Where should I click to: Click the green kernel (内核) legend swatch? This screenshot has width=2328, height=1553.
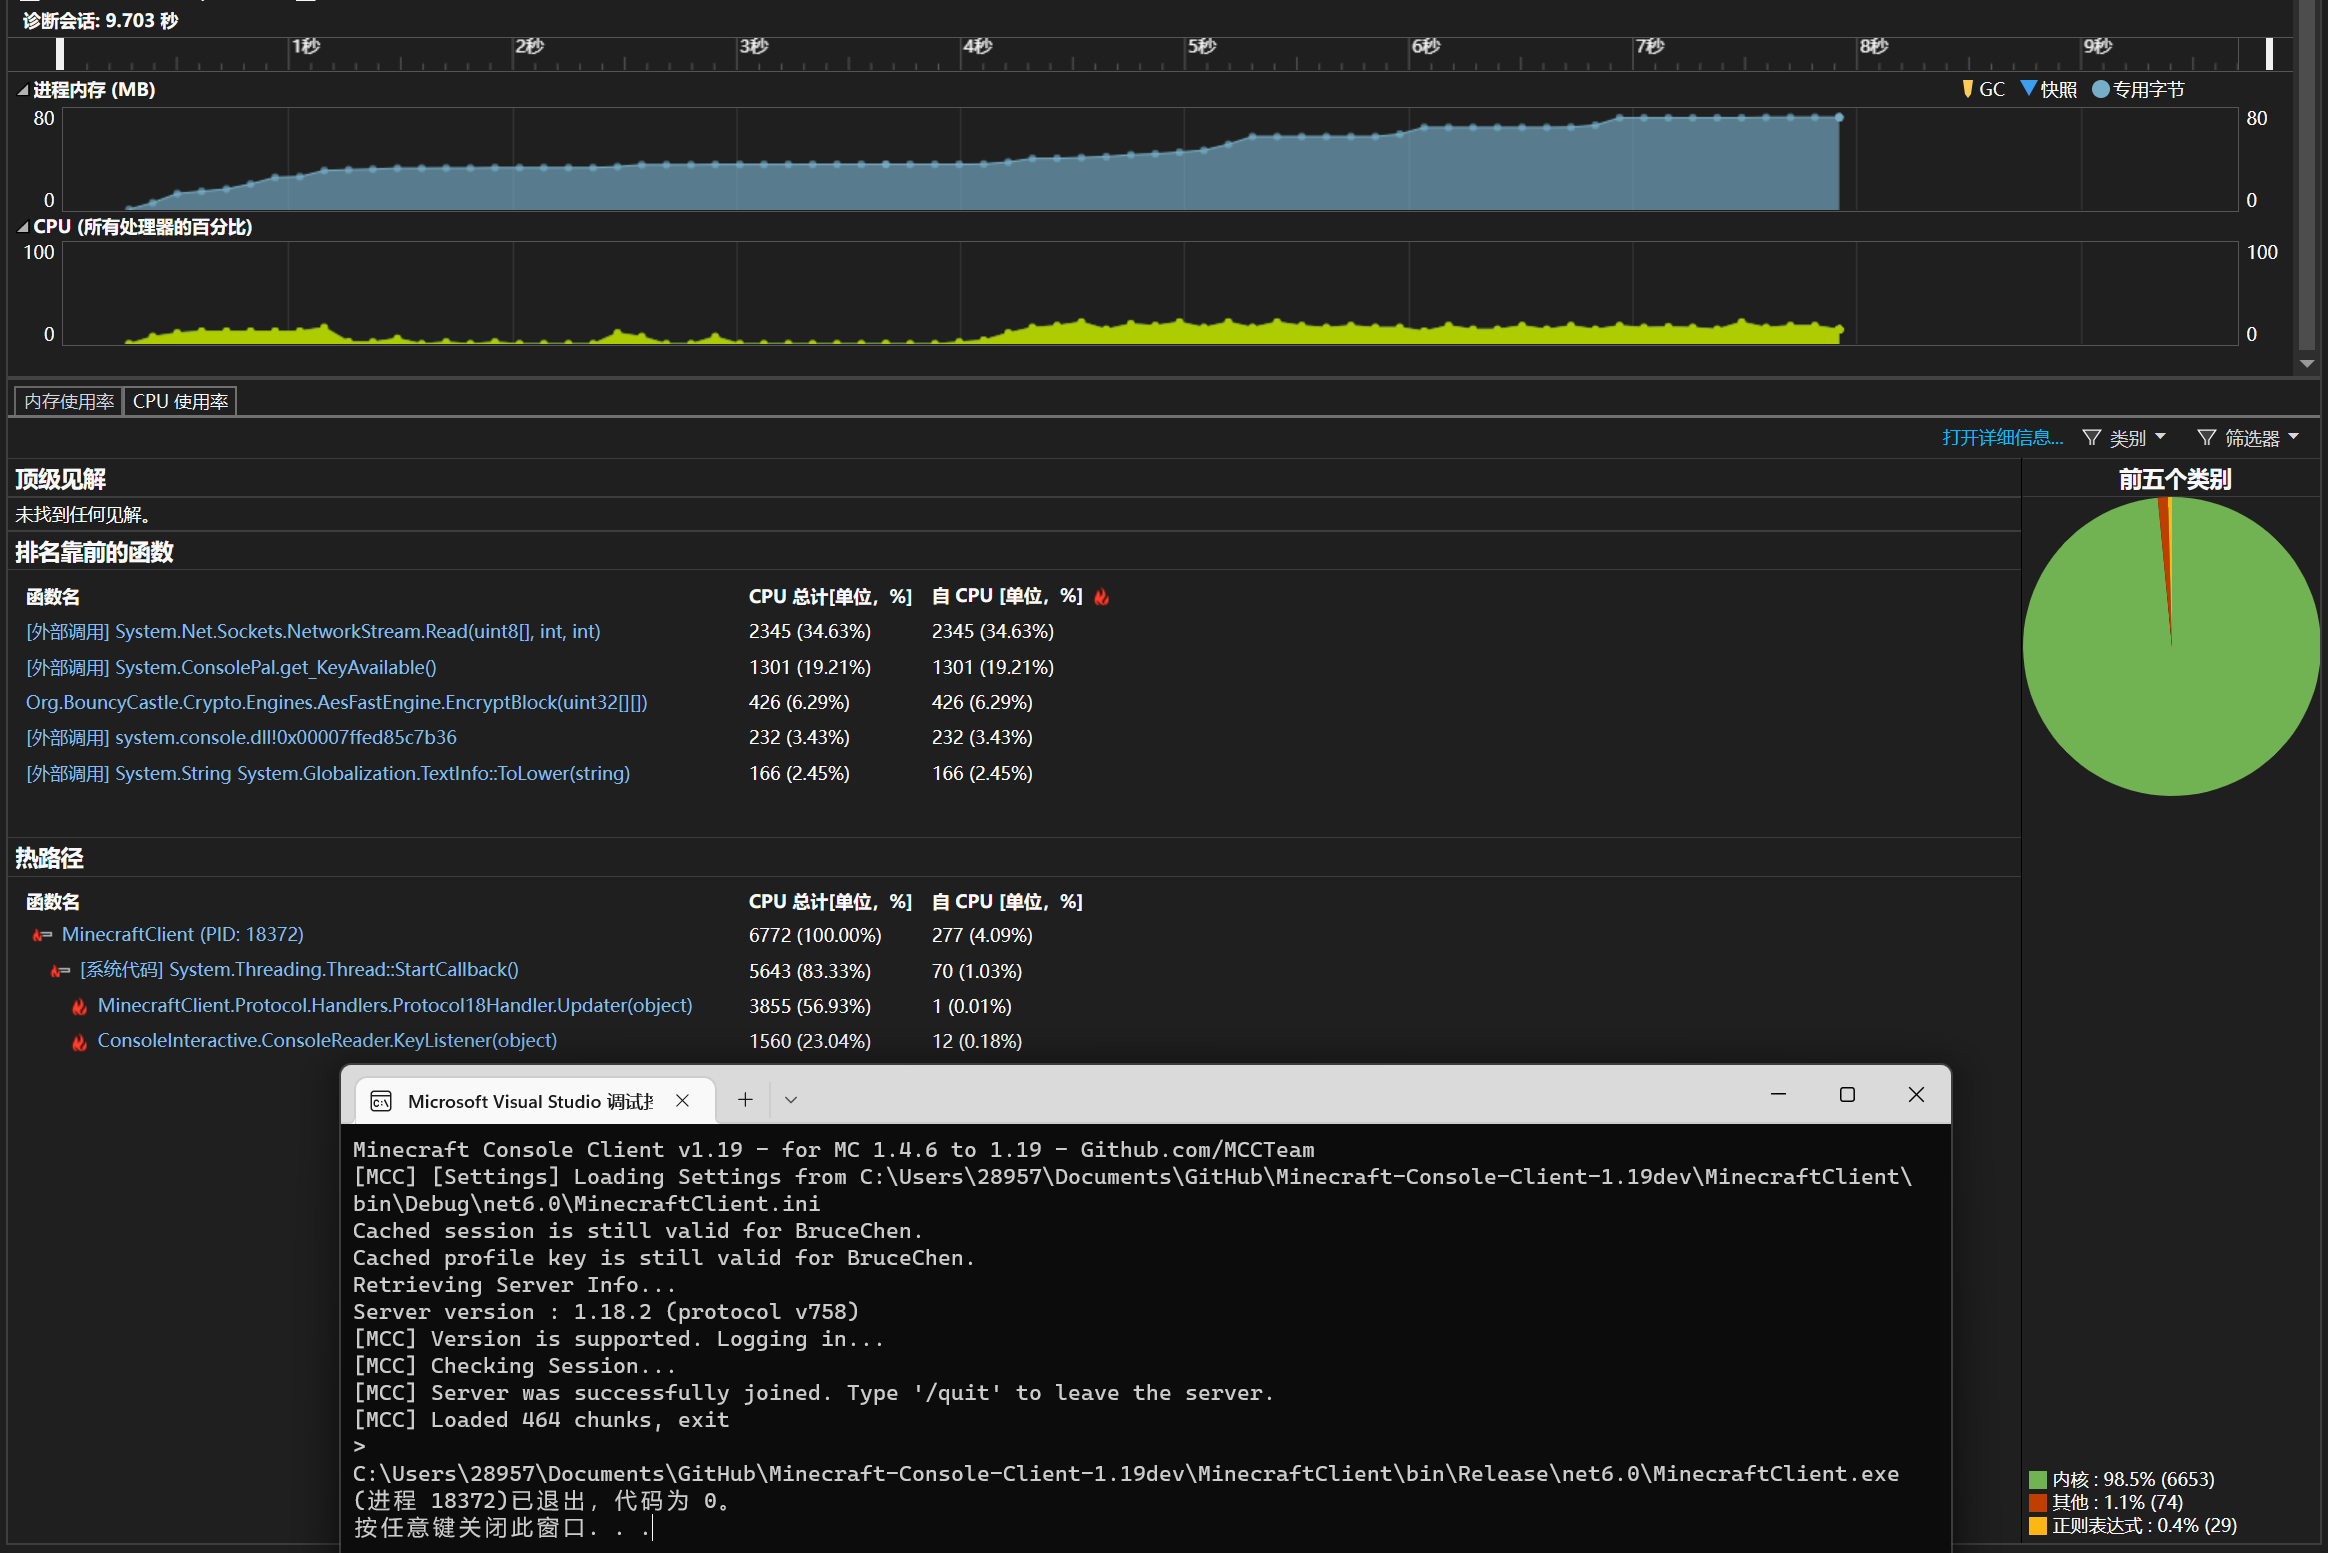click(2038, 1479)
